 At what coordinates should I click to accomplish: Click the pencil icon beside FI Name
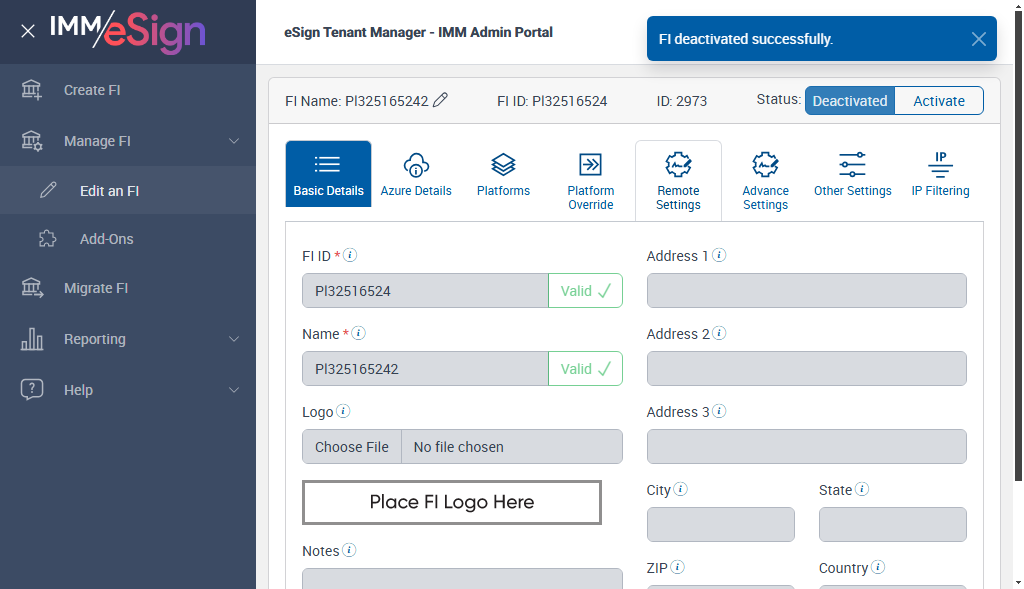pyautogui.click(x=440, y=100)
